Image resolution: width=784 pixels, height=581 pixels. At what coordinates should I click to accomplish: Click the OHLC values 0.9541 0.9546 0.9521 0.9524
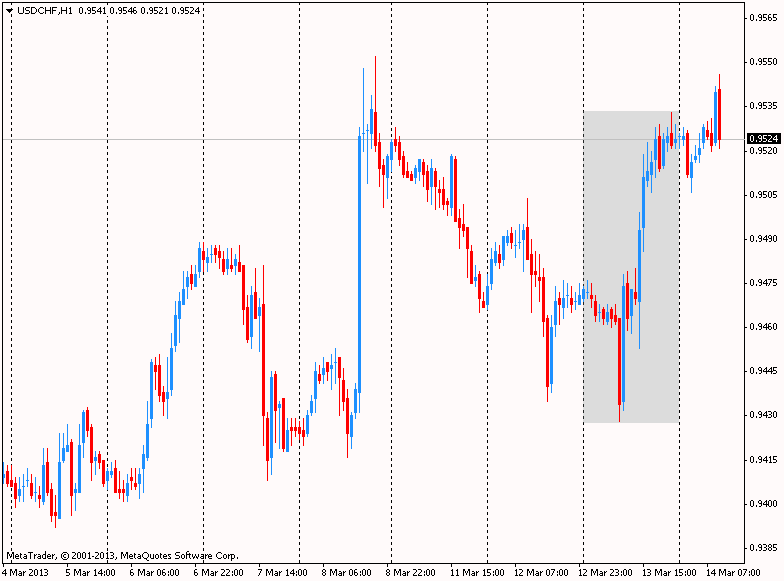click(x=139, y=10)
